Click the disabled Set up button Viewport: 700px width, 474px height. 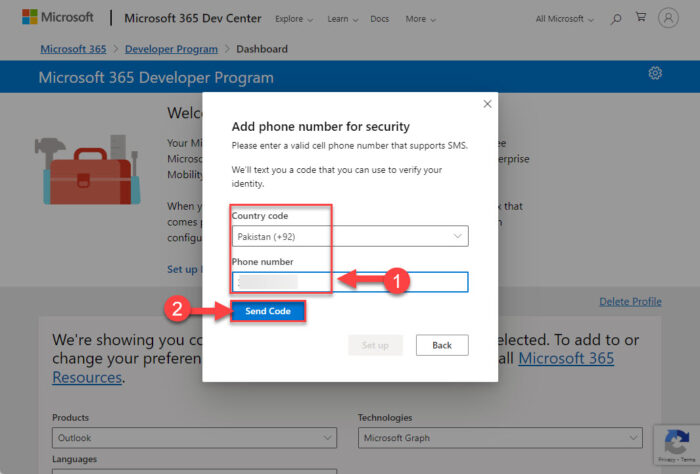(375, 345)
